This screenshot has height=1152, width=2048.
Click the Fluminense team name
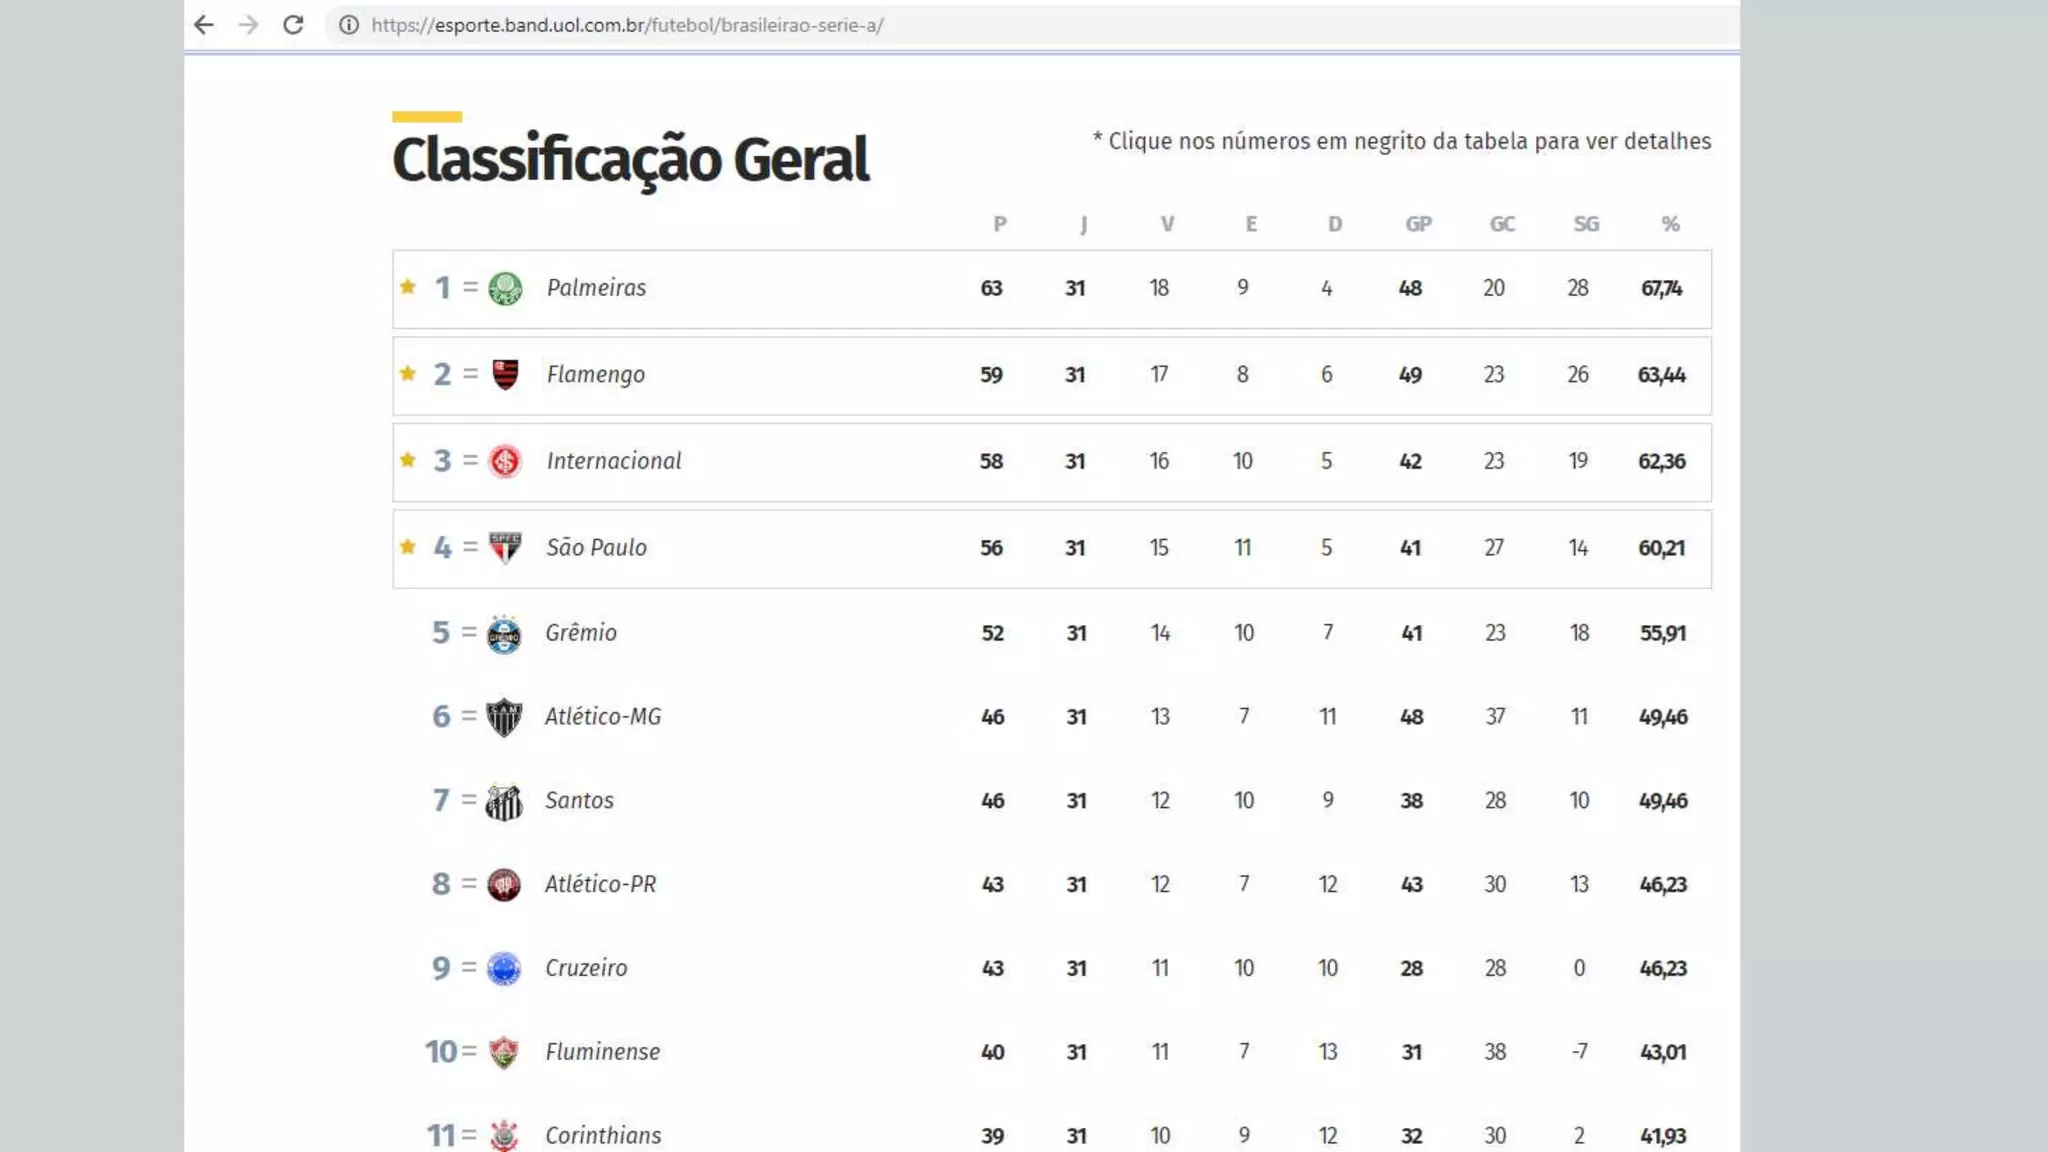click(x=602, y=1052)
